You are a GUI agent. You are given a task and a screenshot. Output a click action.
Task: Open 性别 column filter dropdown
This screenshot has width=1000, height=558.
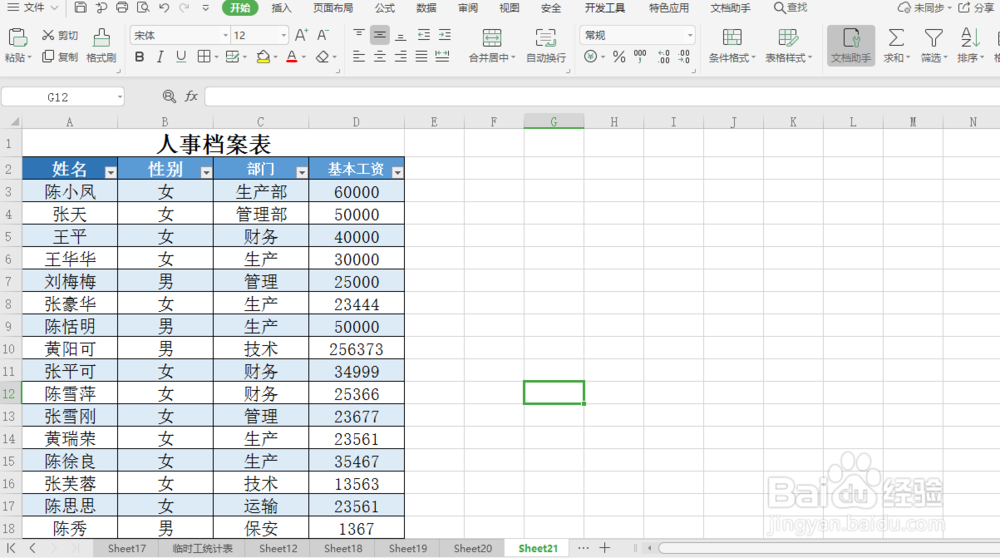point(206,172)
